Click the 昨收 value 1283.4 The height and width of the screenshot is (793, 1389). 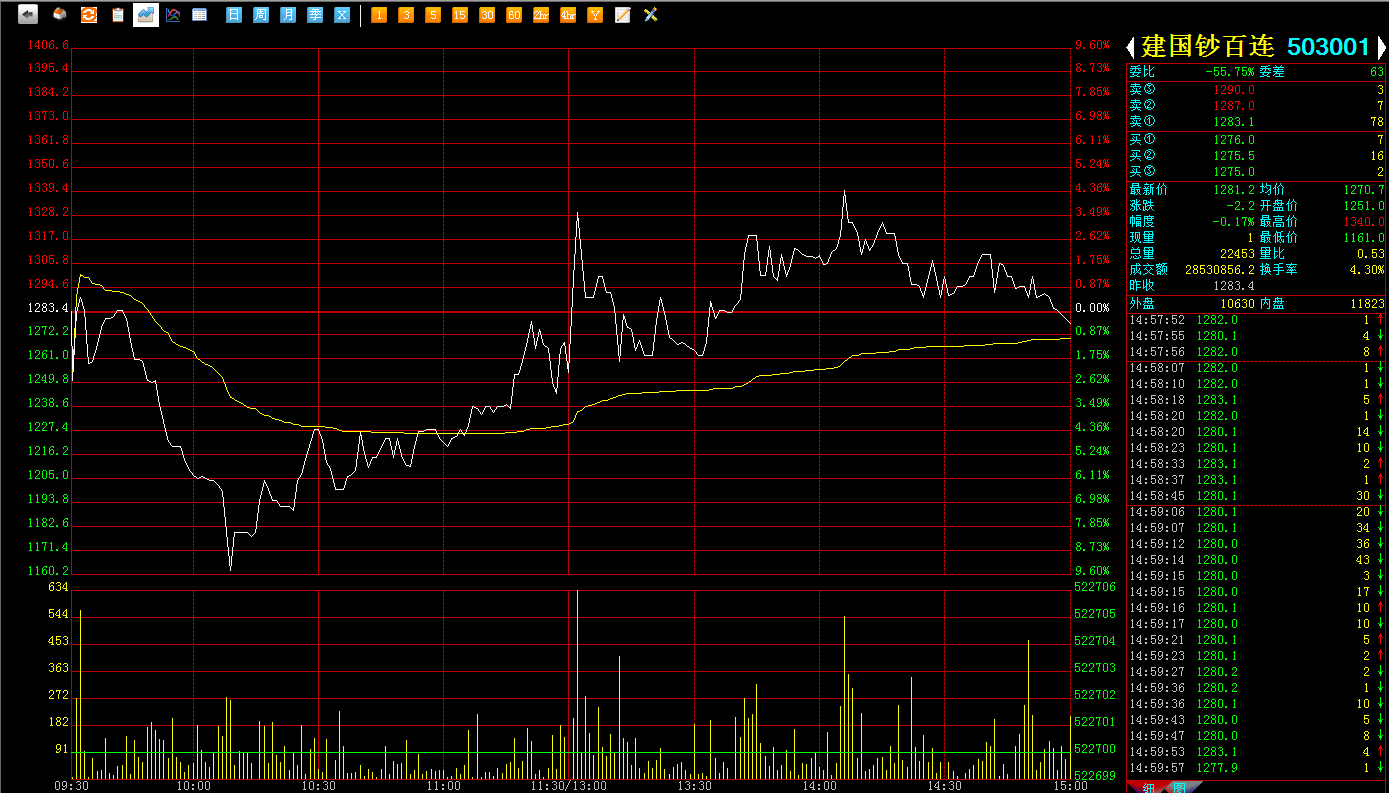pos(1233,286)
